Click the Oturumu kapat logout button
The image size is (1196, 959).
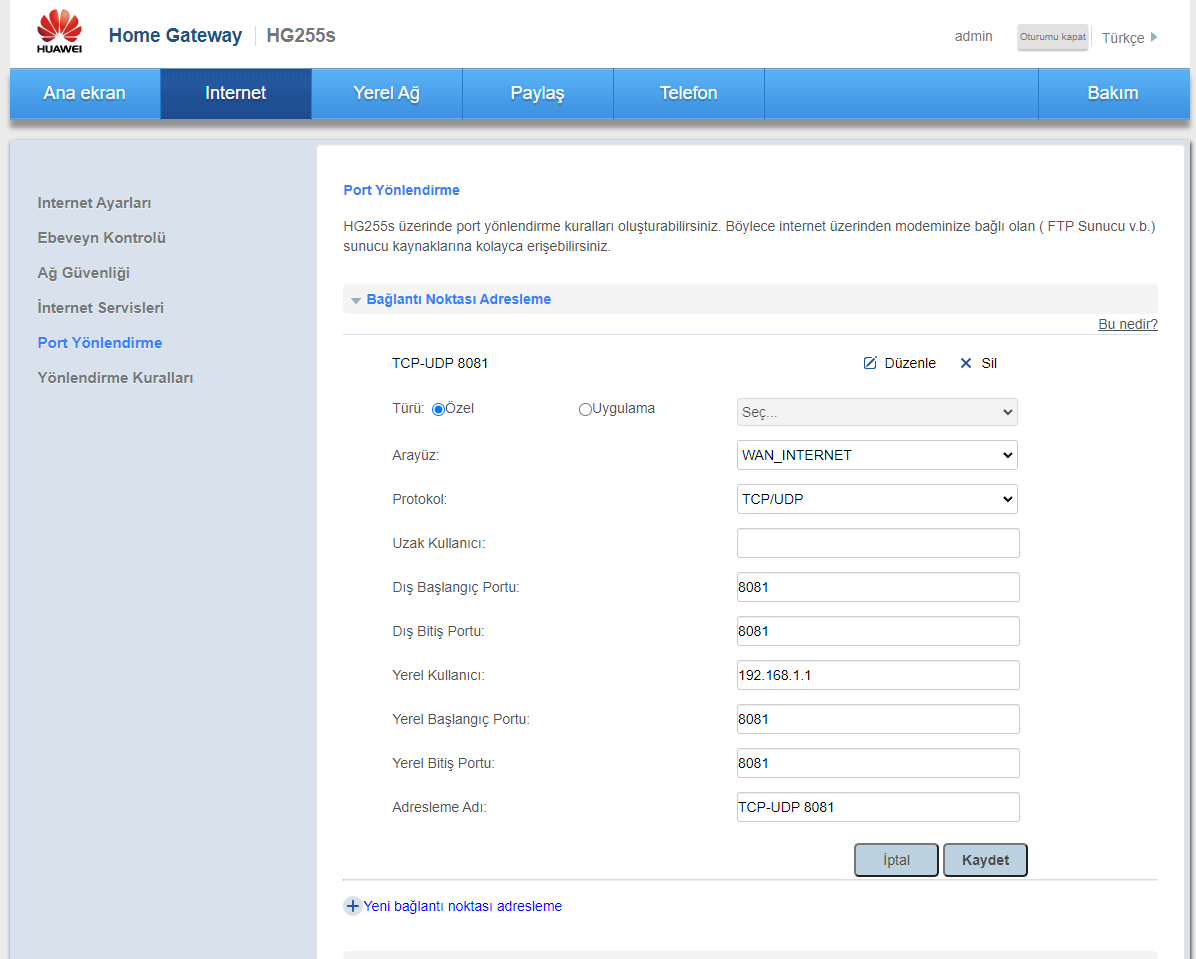[x=1052, y=37]
